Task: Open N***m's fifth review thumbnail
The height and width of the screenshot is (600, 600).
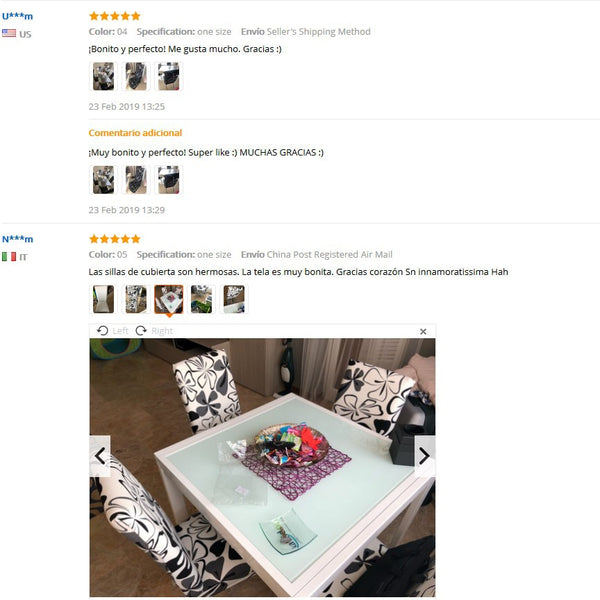Action: (234, 299)
